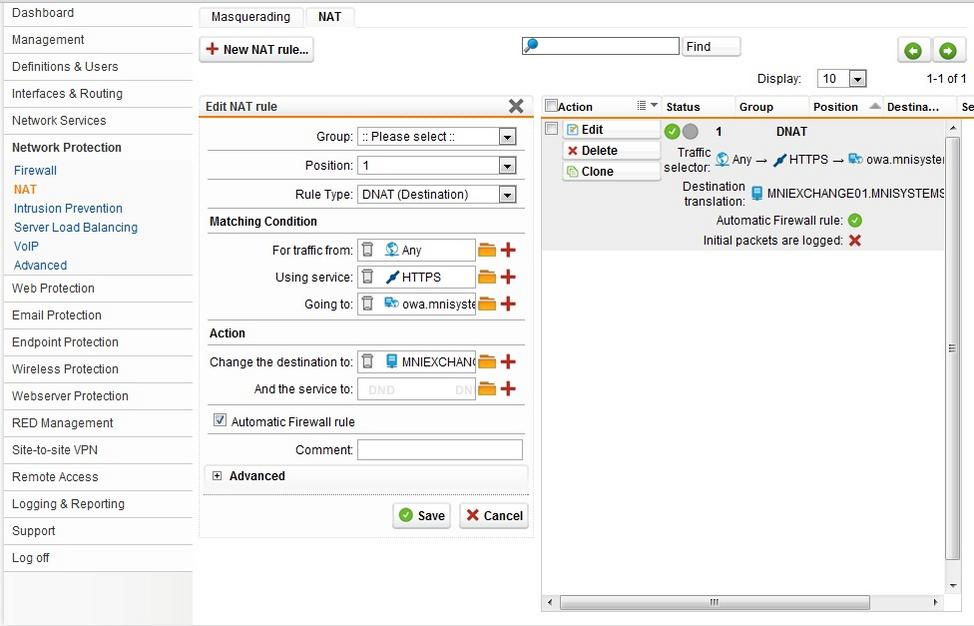
Task: Expand the Advanced section
Action: 217,476
